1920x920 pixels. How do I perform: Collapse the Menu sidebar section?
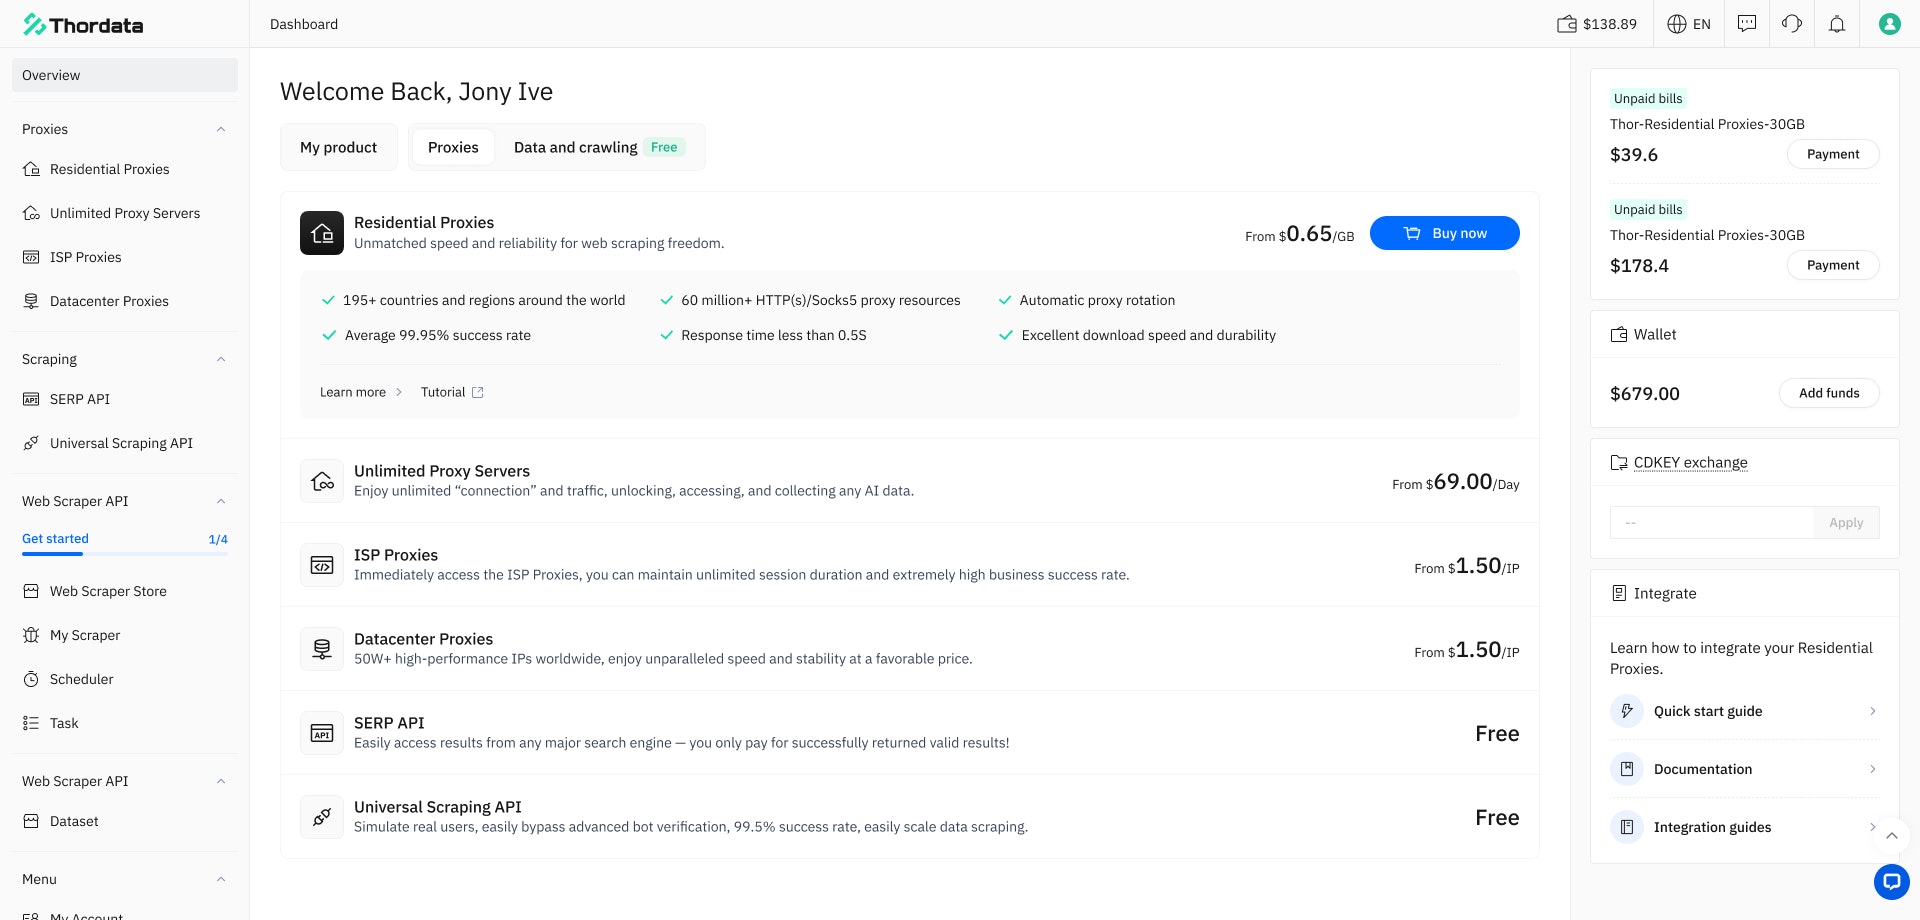(221, 879)
